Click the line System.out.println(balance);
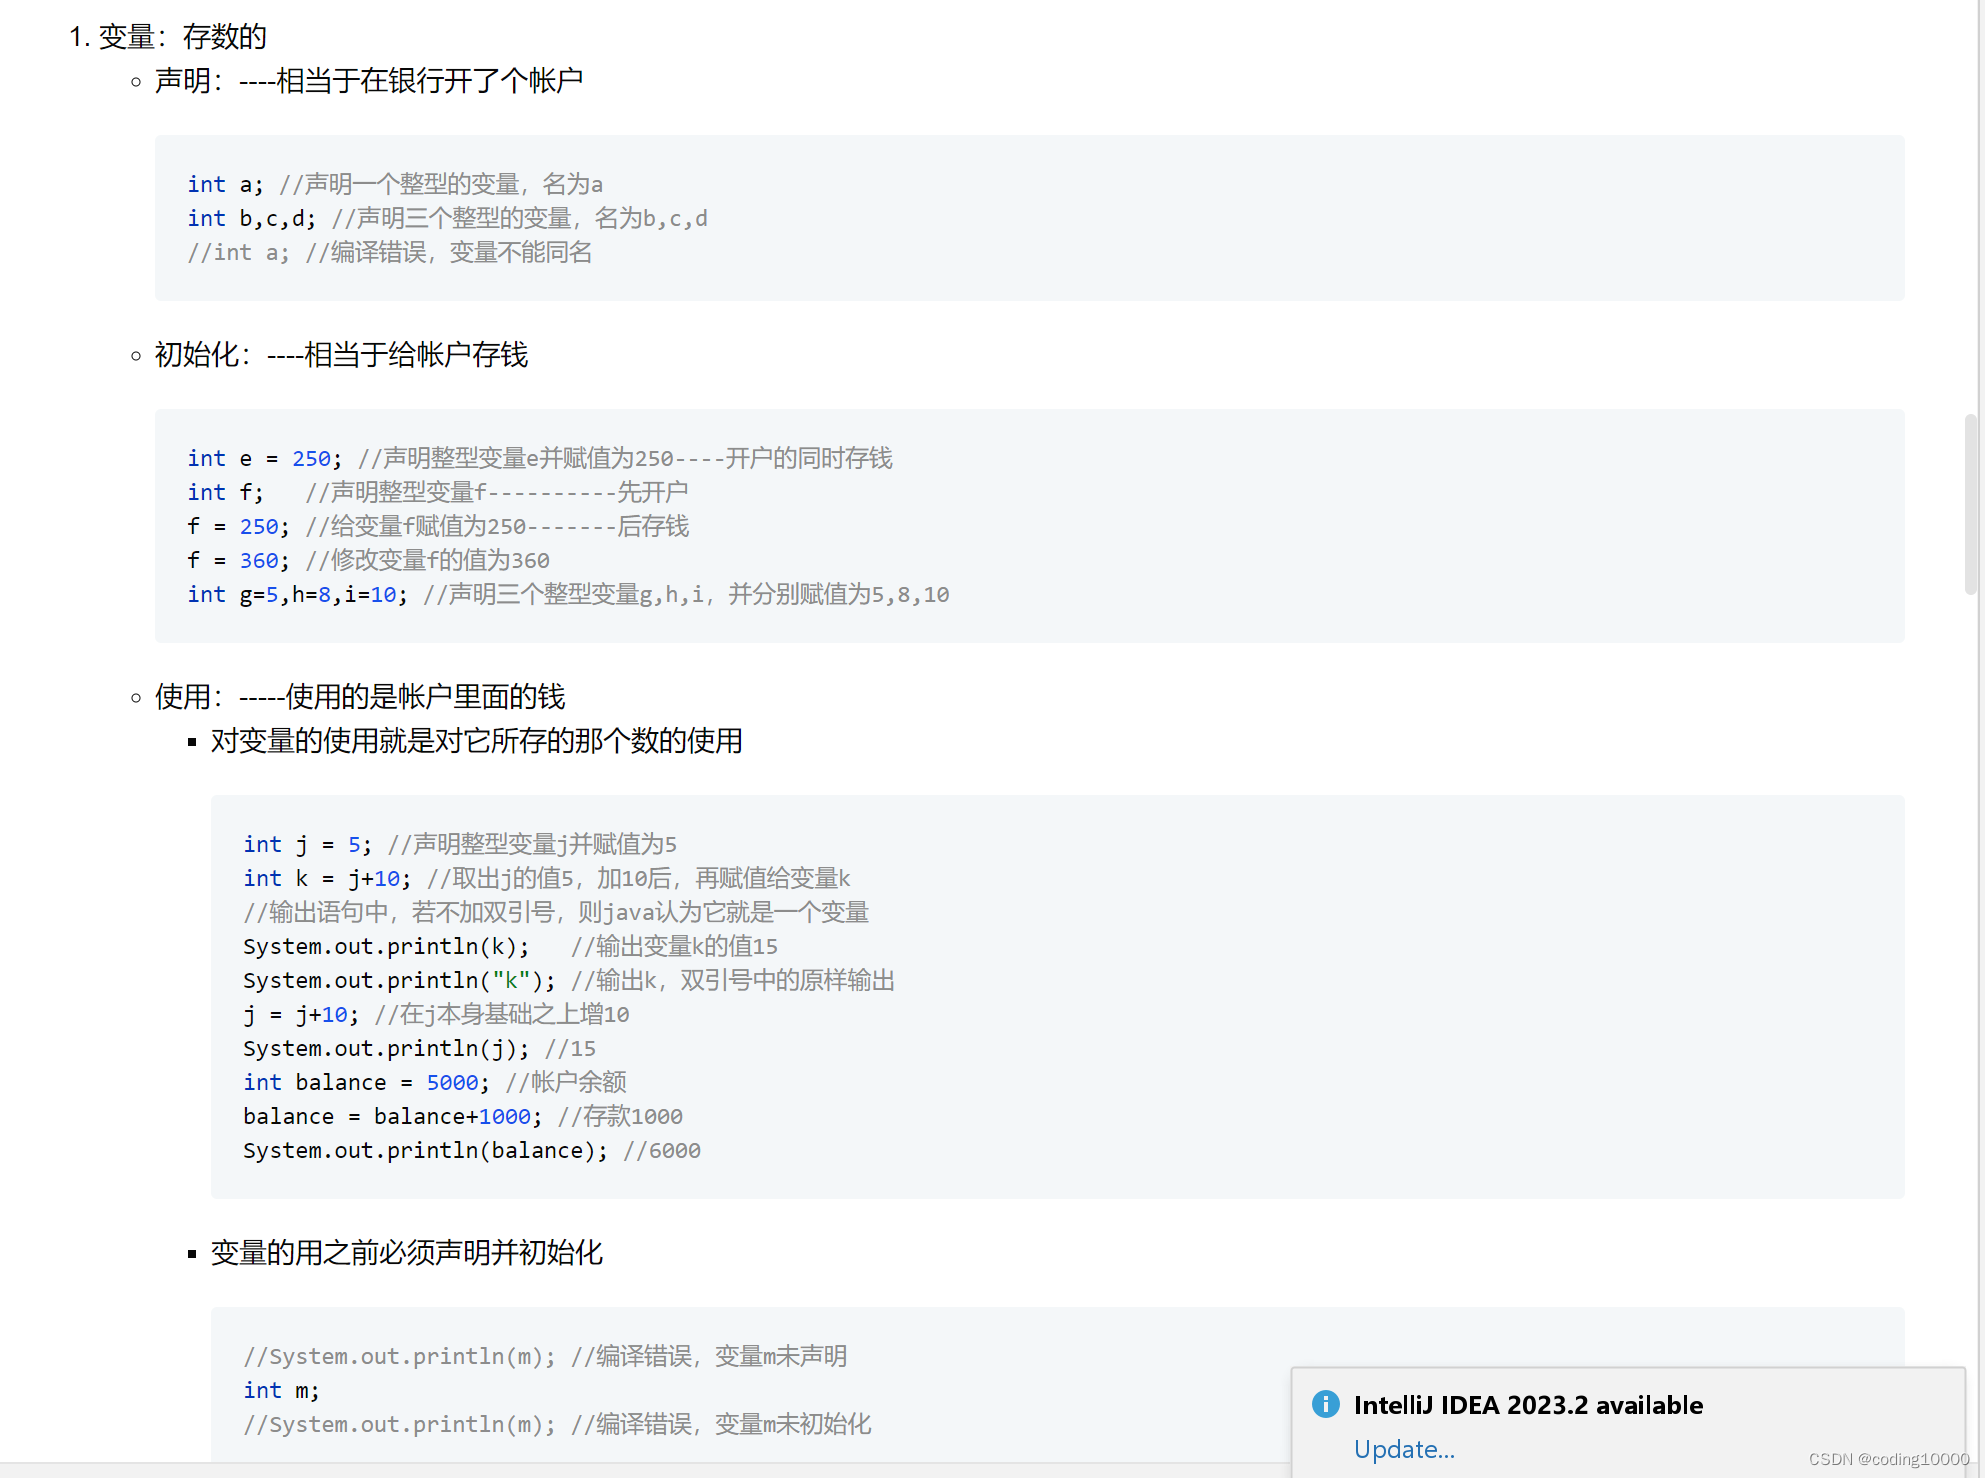This screenshot has height=1478, width=1985. point(425,1150)
